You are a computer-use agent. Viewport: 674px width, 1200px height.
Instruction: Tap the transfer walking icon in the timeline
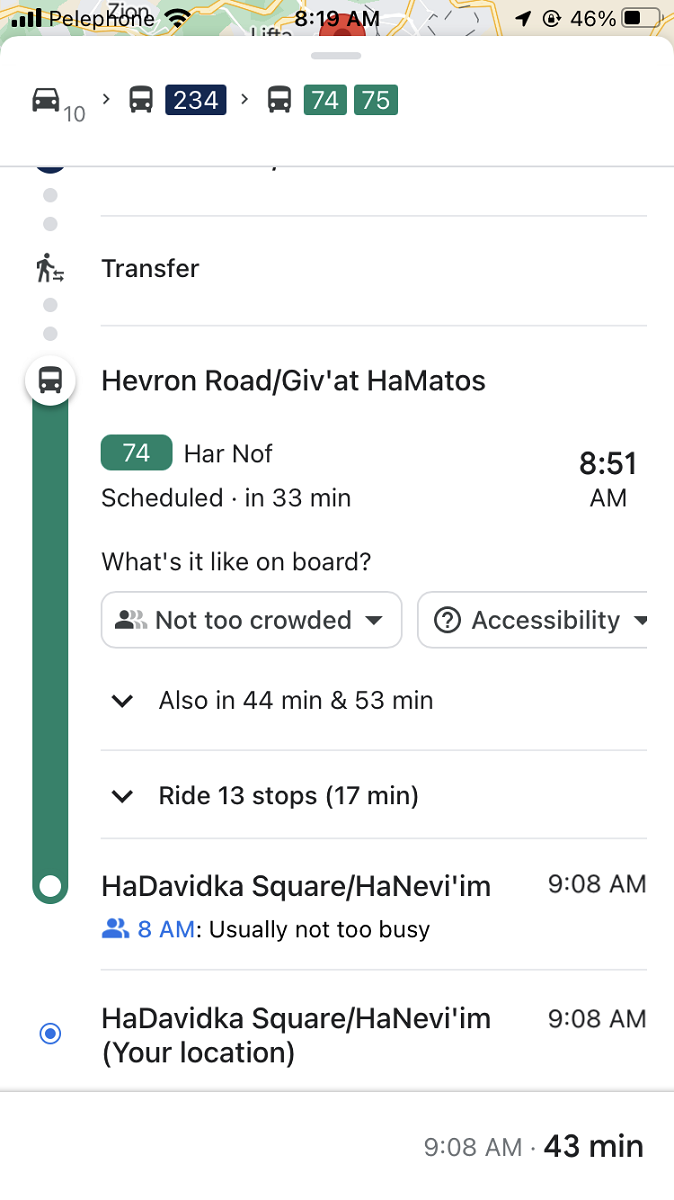49,268
